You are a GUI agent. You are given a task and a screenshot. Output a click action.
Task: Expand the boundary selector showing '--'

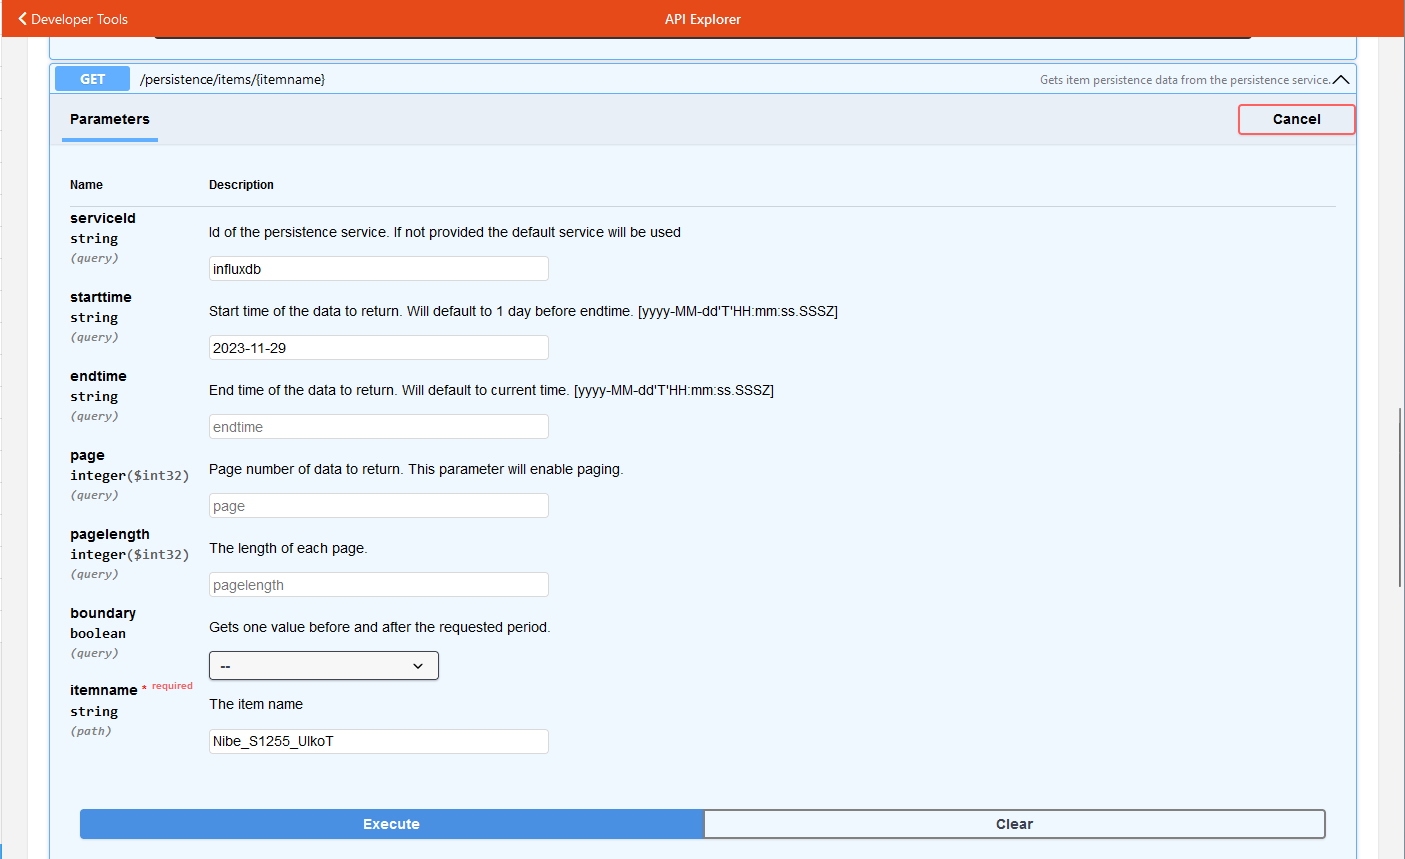[x=323, y=665]
